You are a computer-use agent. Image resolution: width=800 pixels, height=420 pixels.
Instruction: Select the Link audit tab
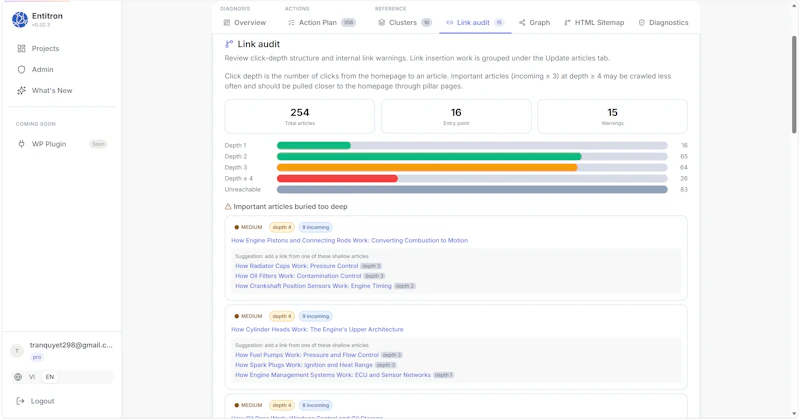click(x=475, y=22)
